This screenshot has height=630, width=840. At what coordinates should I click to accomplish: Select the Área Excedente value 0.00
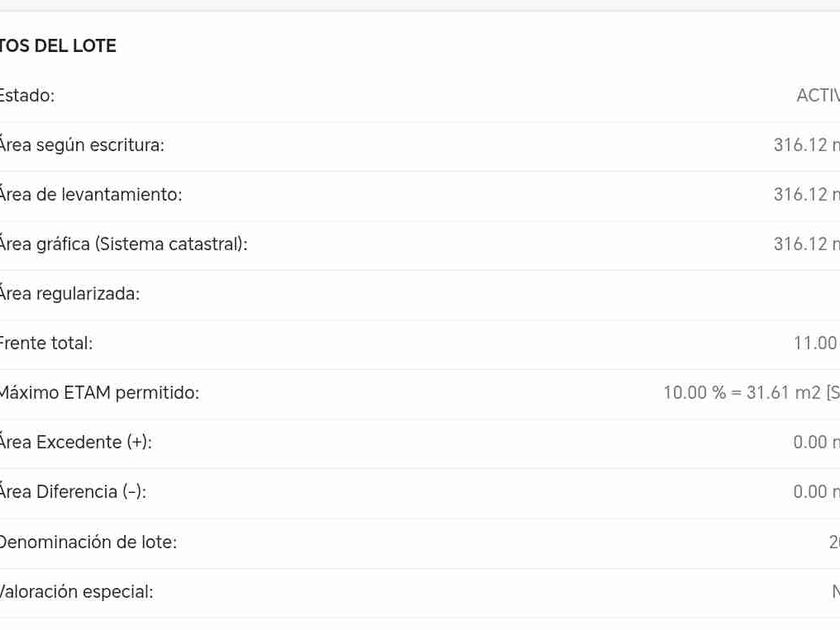814,442
